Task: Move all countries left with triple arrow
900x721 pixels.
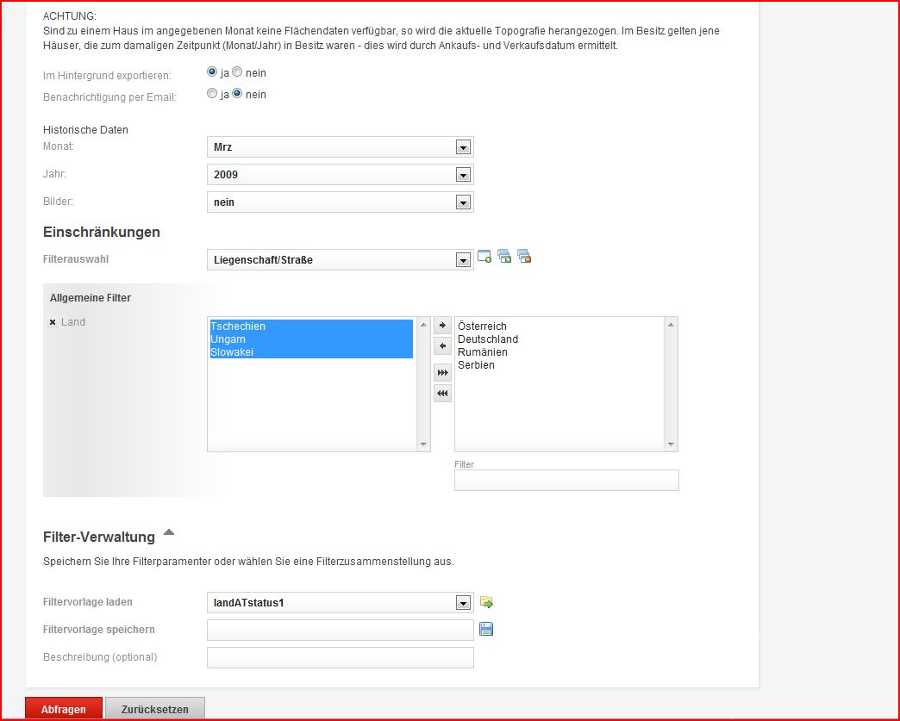Action: [x=443, y=394]
